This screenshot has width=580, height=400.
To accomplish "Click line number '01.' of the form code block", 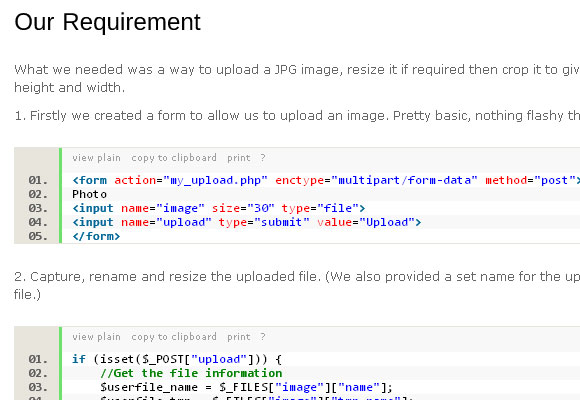I will tap(38, 180).
